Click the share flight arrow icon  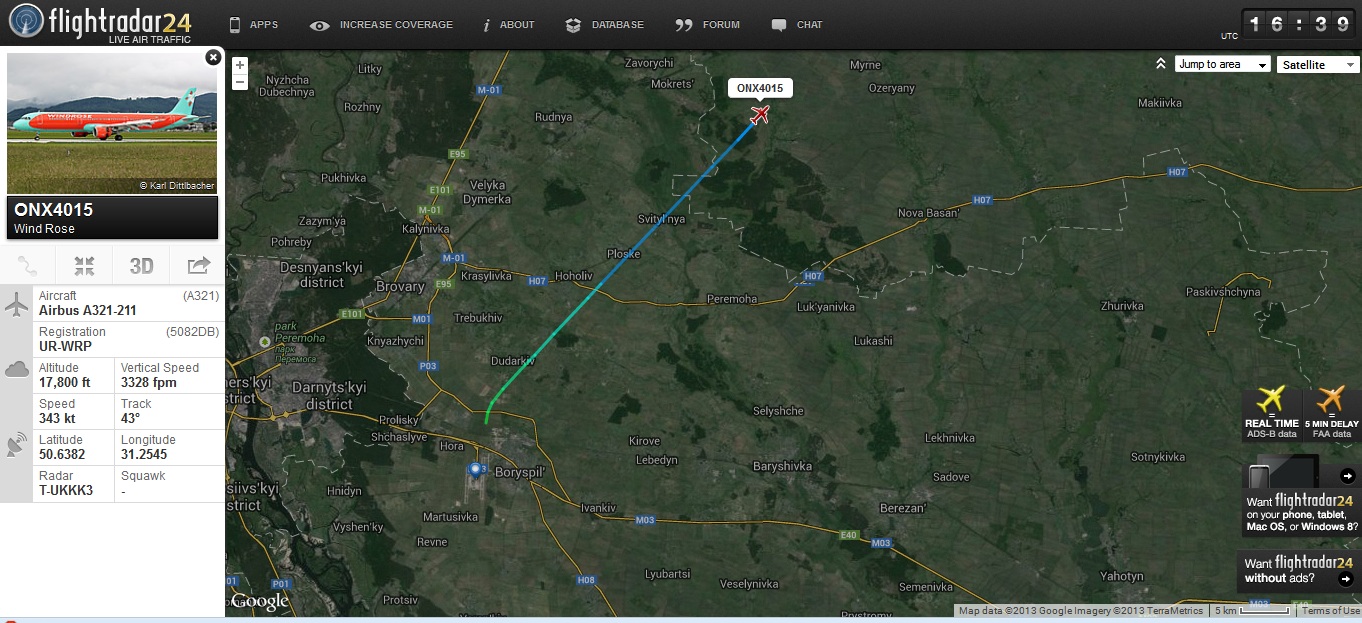pyautogui.click(x=198, y=265)
